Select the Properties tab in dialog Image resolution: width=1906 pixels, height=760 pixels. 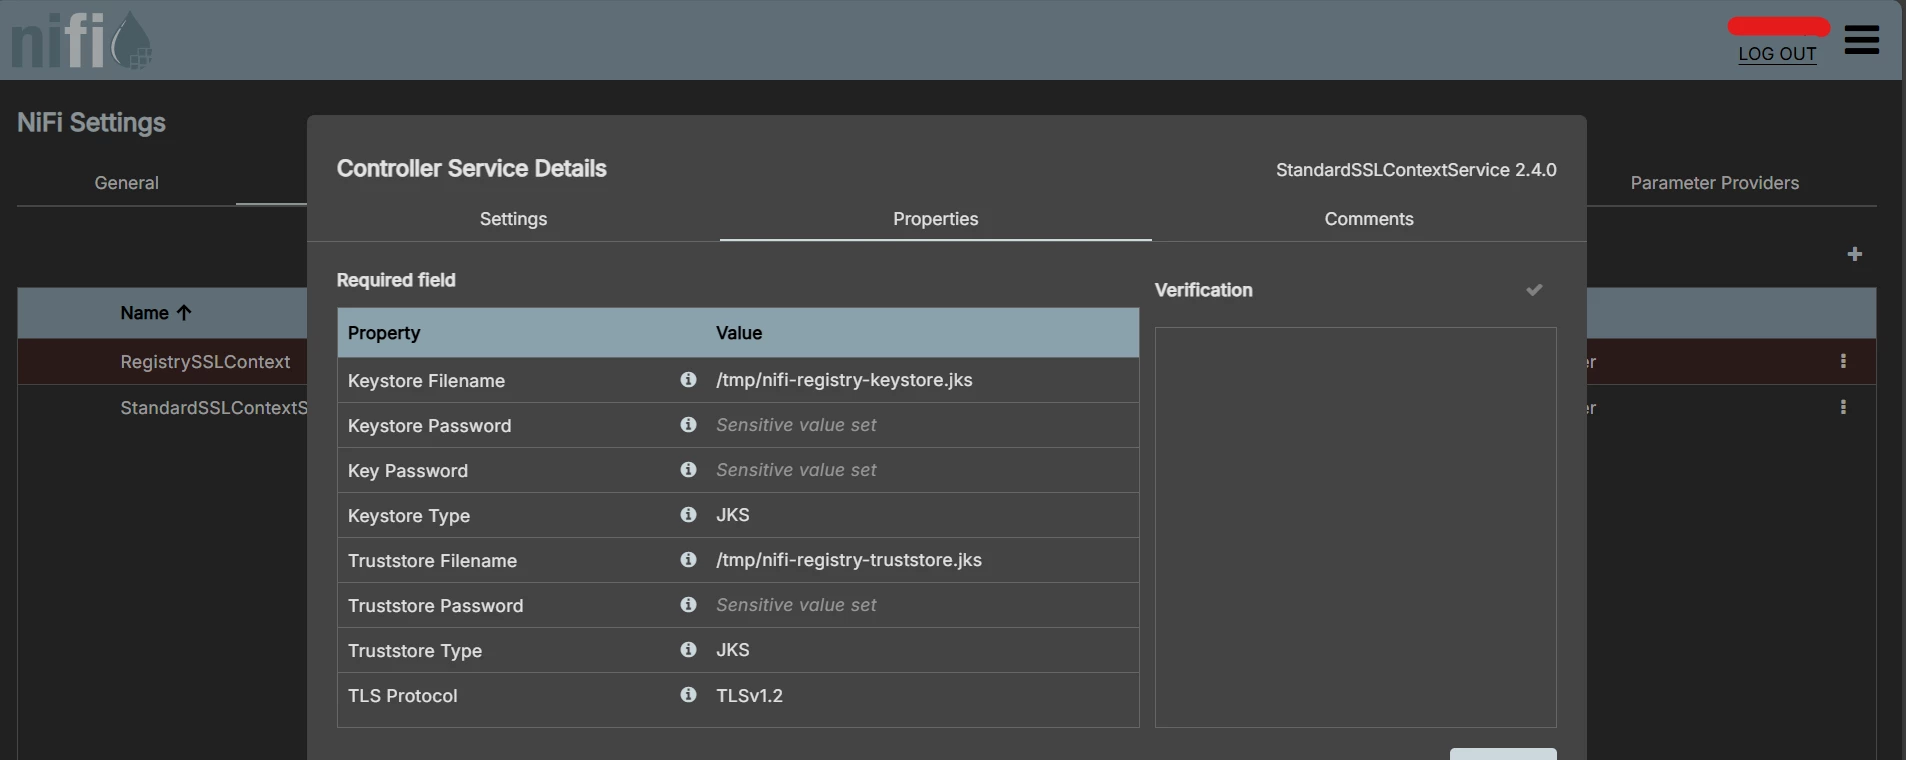tap(935, 219)
